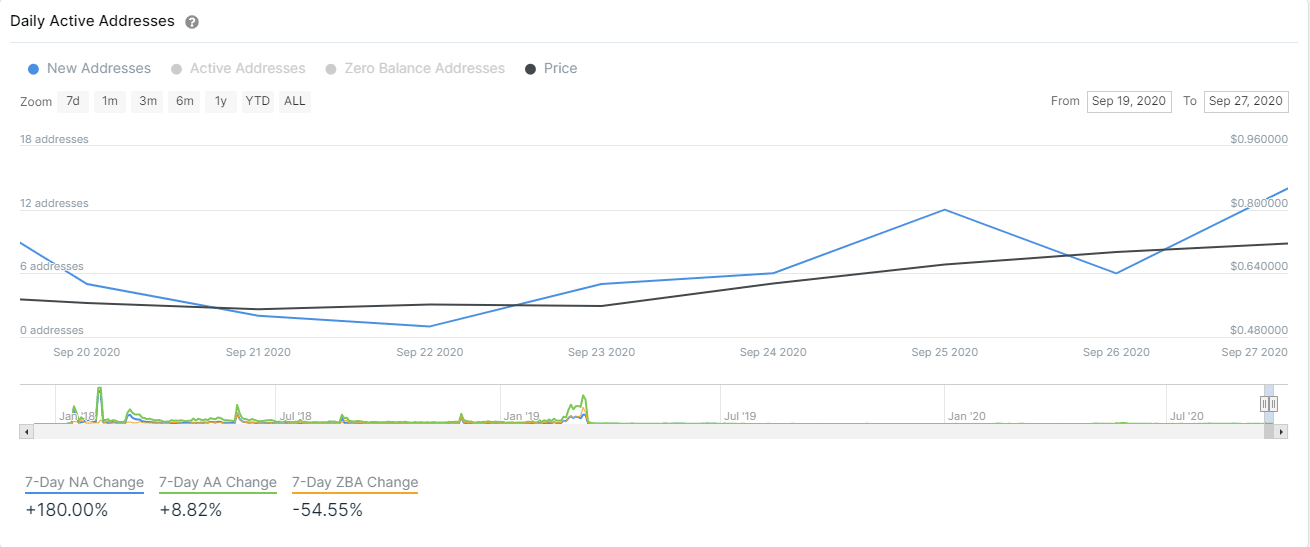Open the 7-Day NA Change metric

[x=85, y=483]
